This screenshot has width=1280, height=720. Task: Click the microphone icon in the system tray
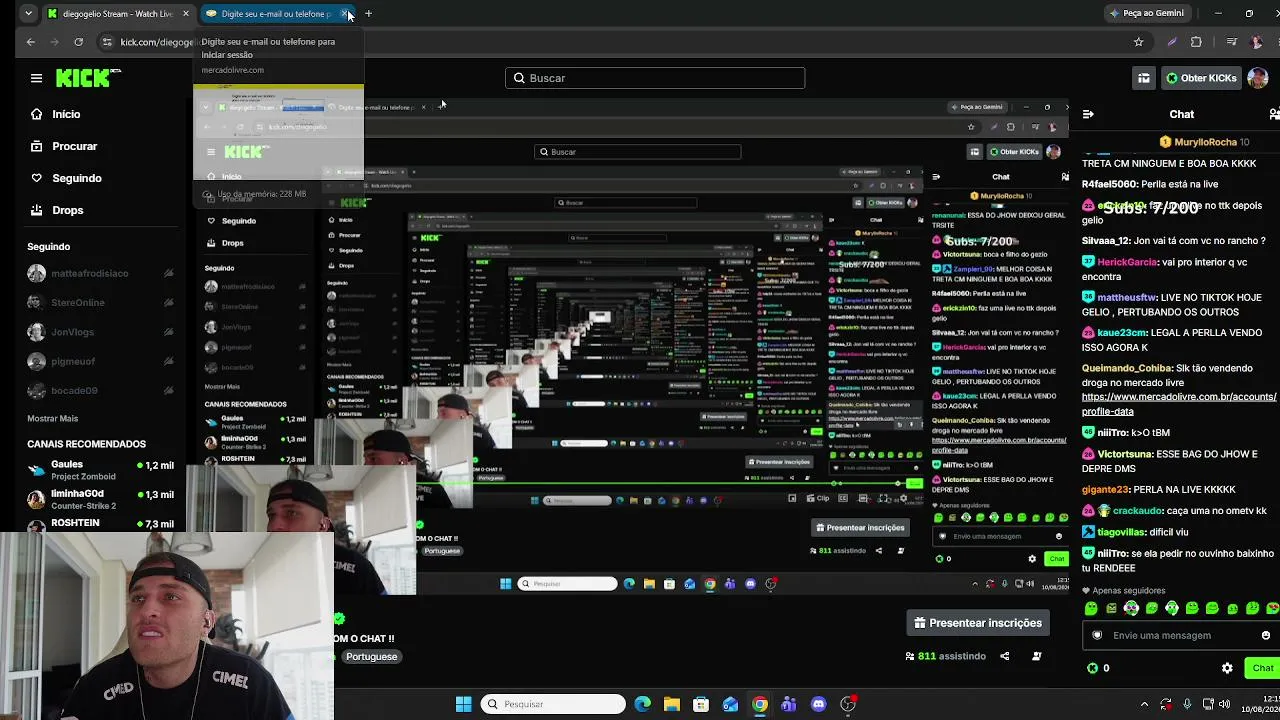point(1187,704)
